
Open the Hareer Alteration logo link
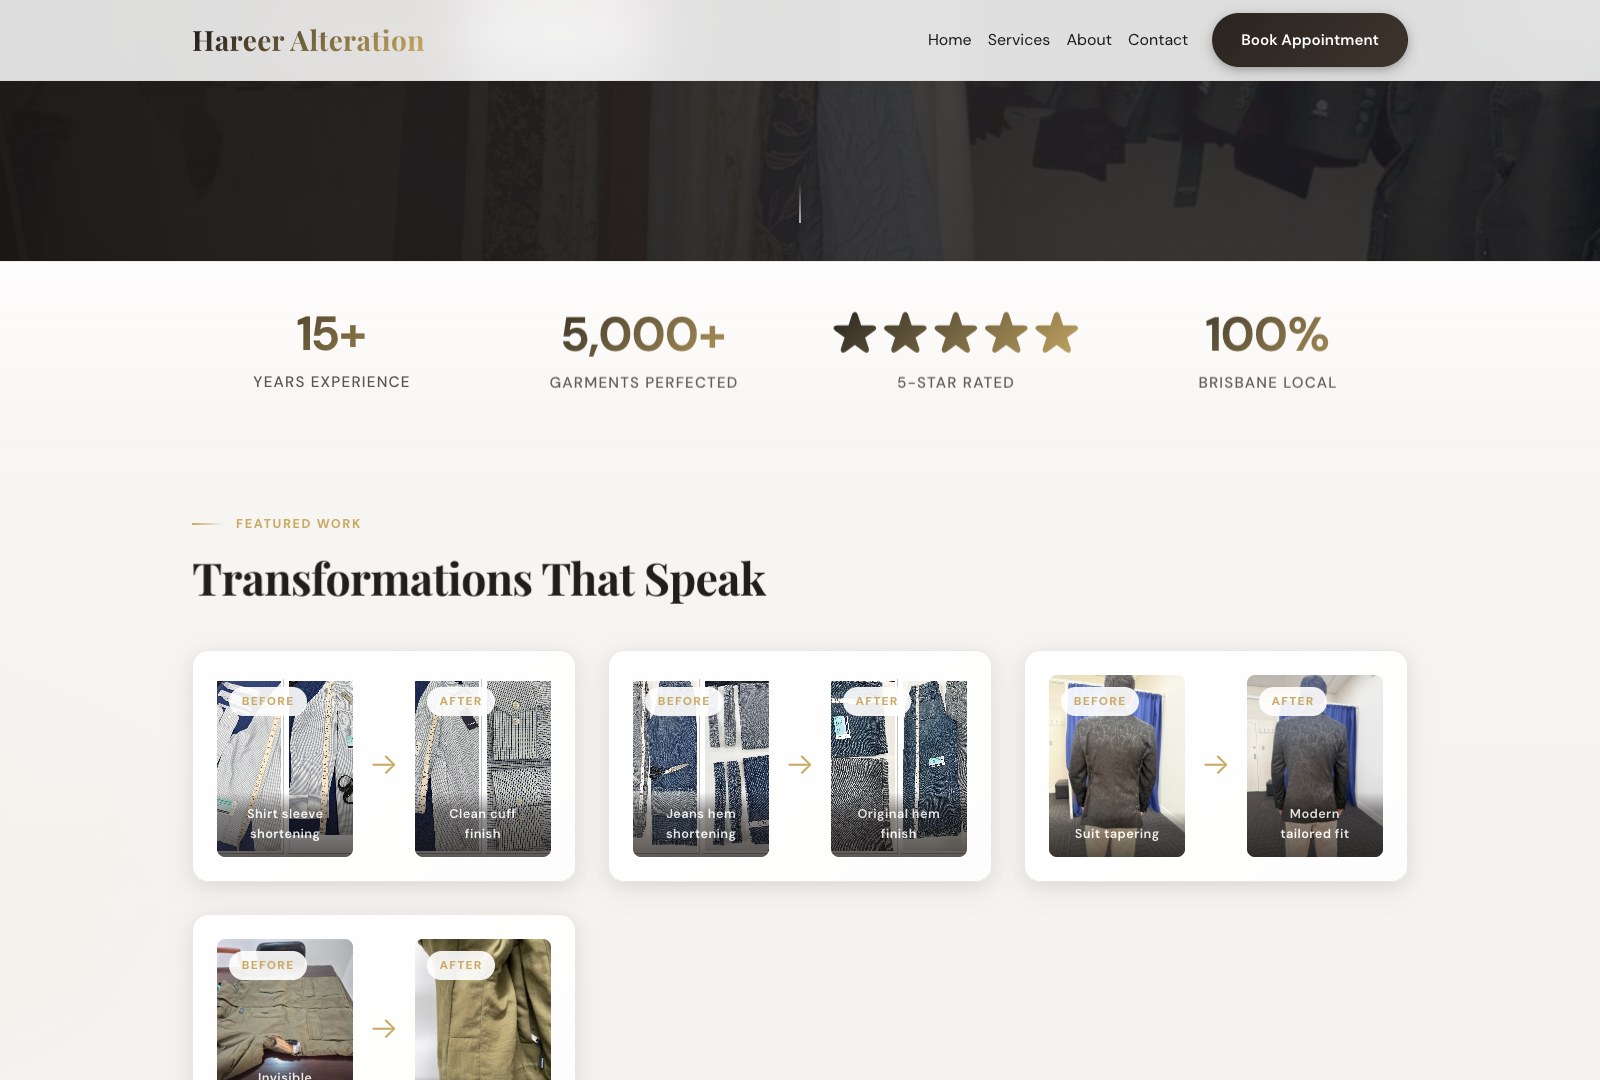click(x=308, y=40)
